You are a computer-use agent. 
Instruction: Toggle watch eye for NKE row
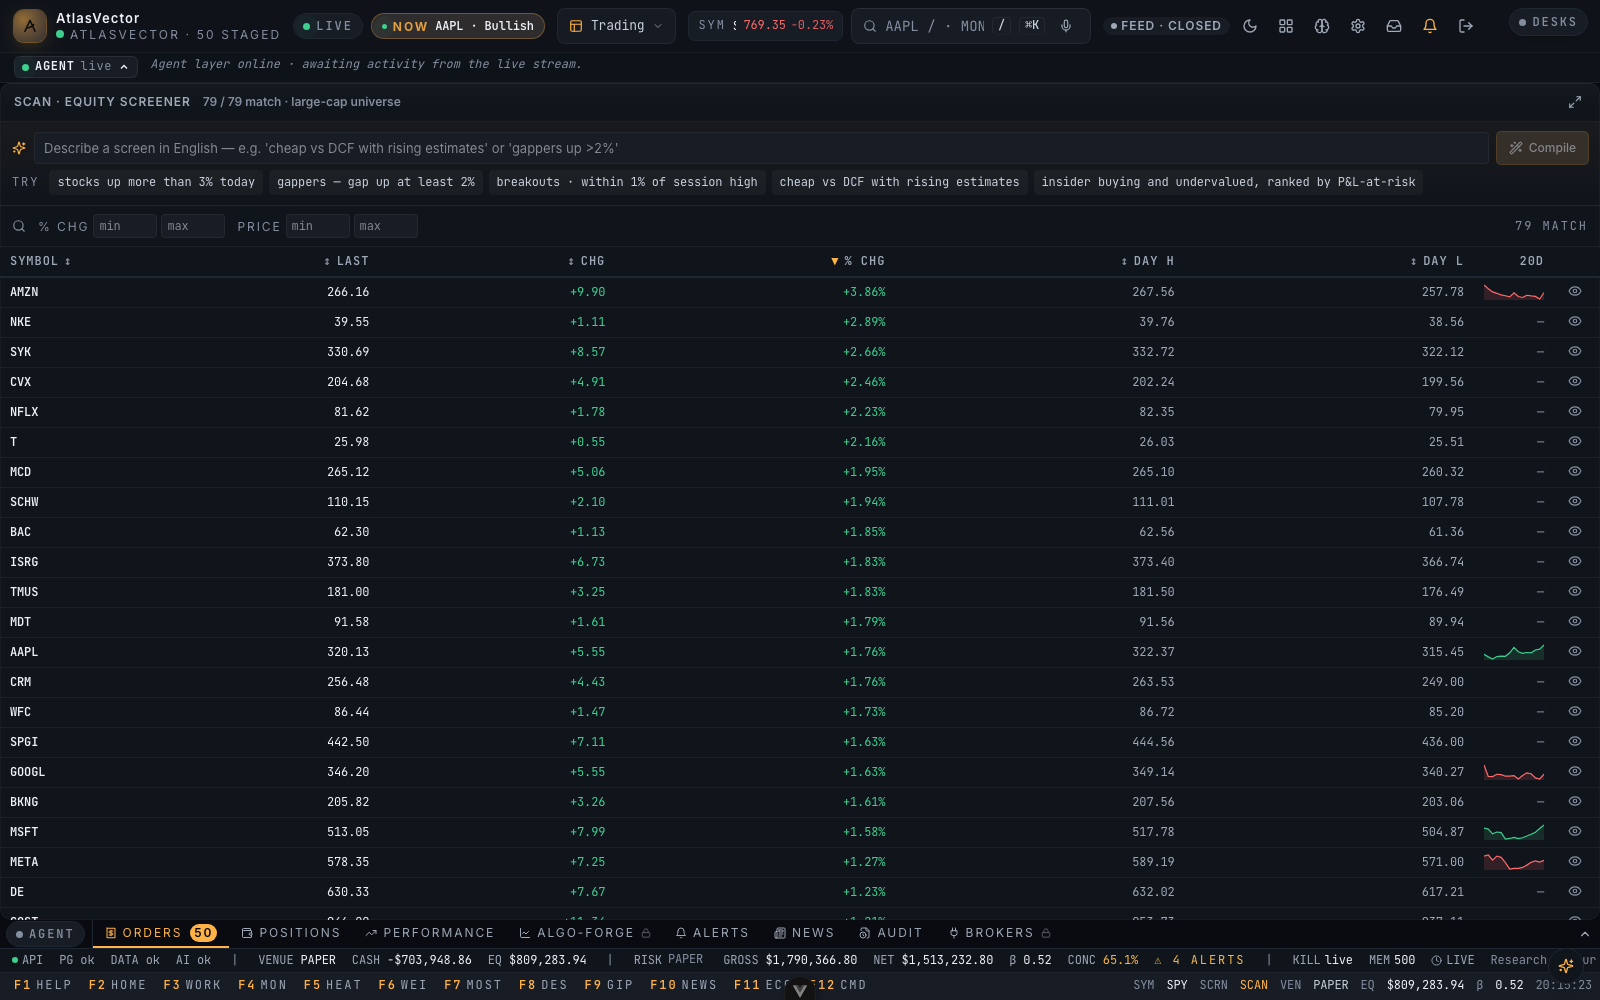coord(1575,321)
